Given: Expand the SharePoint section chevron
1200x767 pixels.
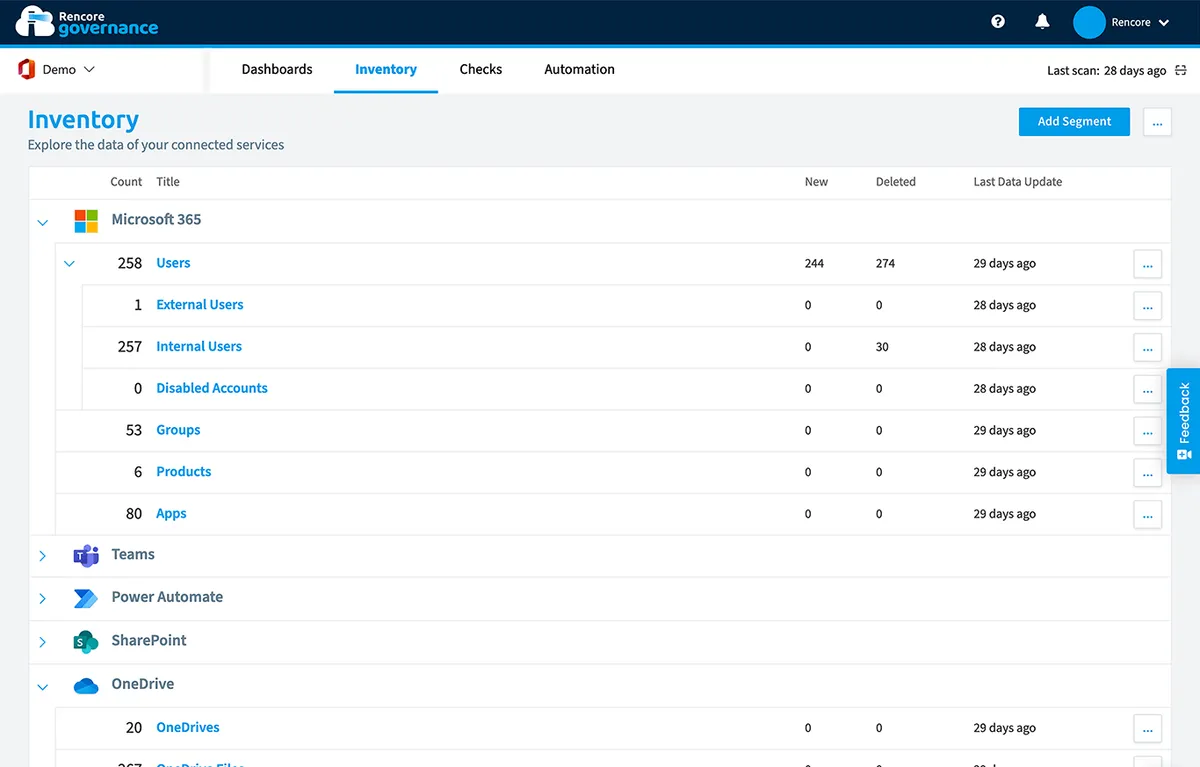Looking at the screenshot, I should (42, 642).
